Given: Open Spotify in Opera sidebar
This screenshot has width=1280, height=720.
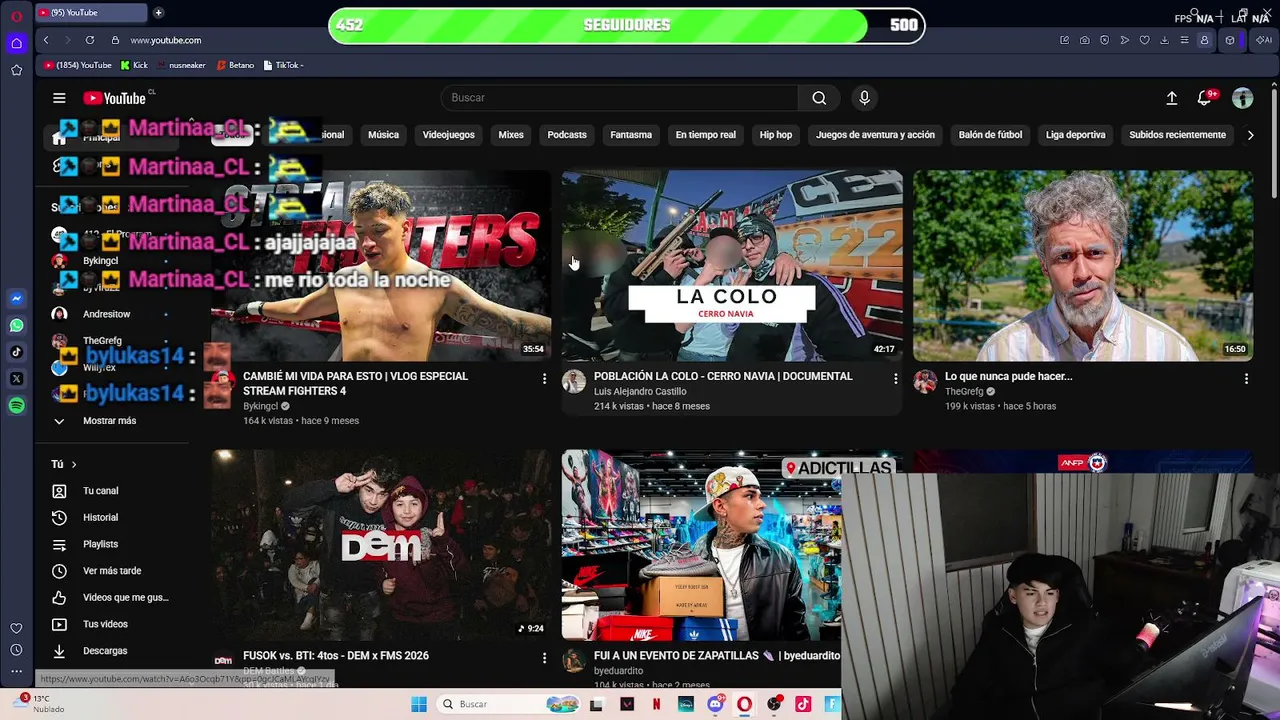Looking at the screenshot, I should click(x=16, y=406).
